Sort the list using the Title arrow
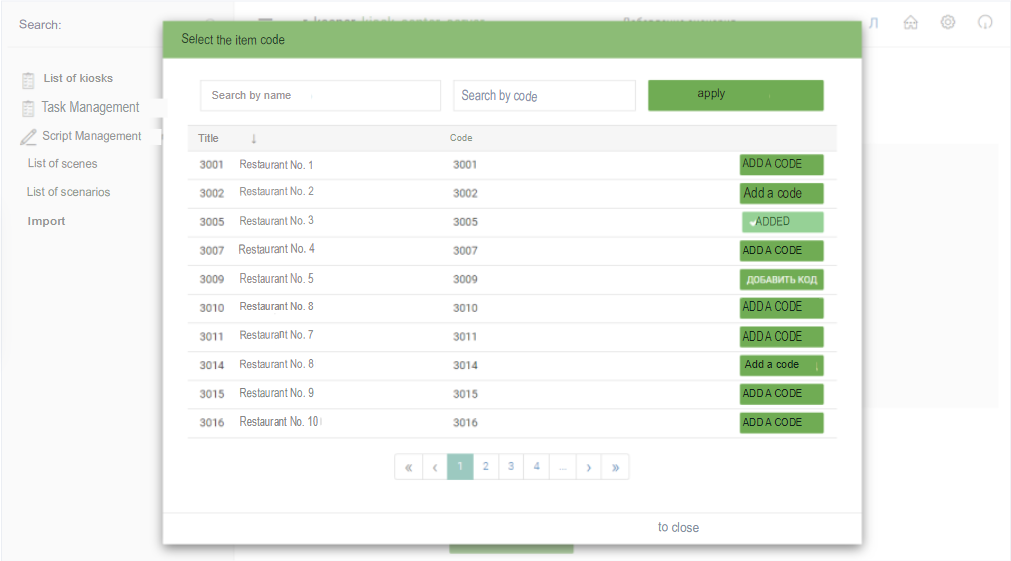 point(254,138)
